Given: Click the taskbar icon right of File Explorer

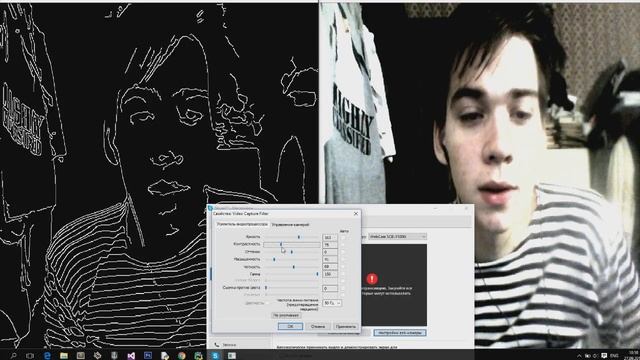Looking at the screenshot, I should coord(80,356).
